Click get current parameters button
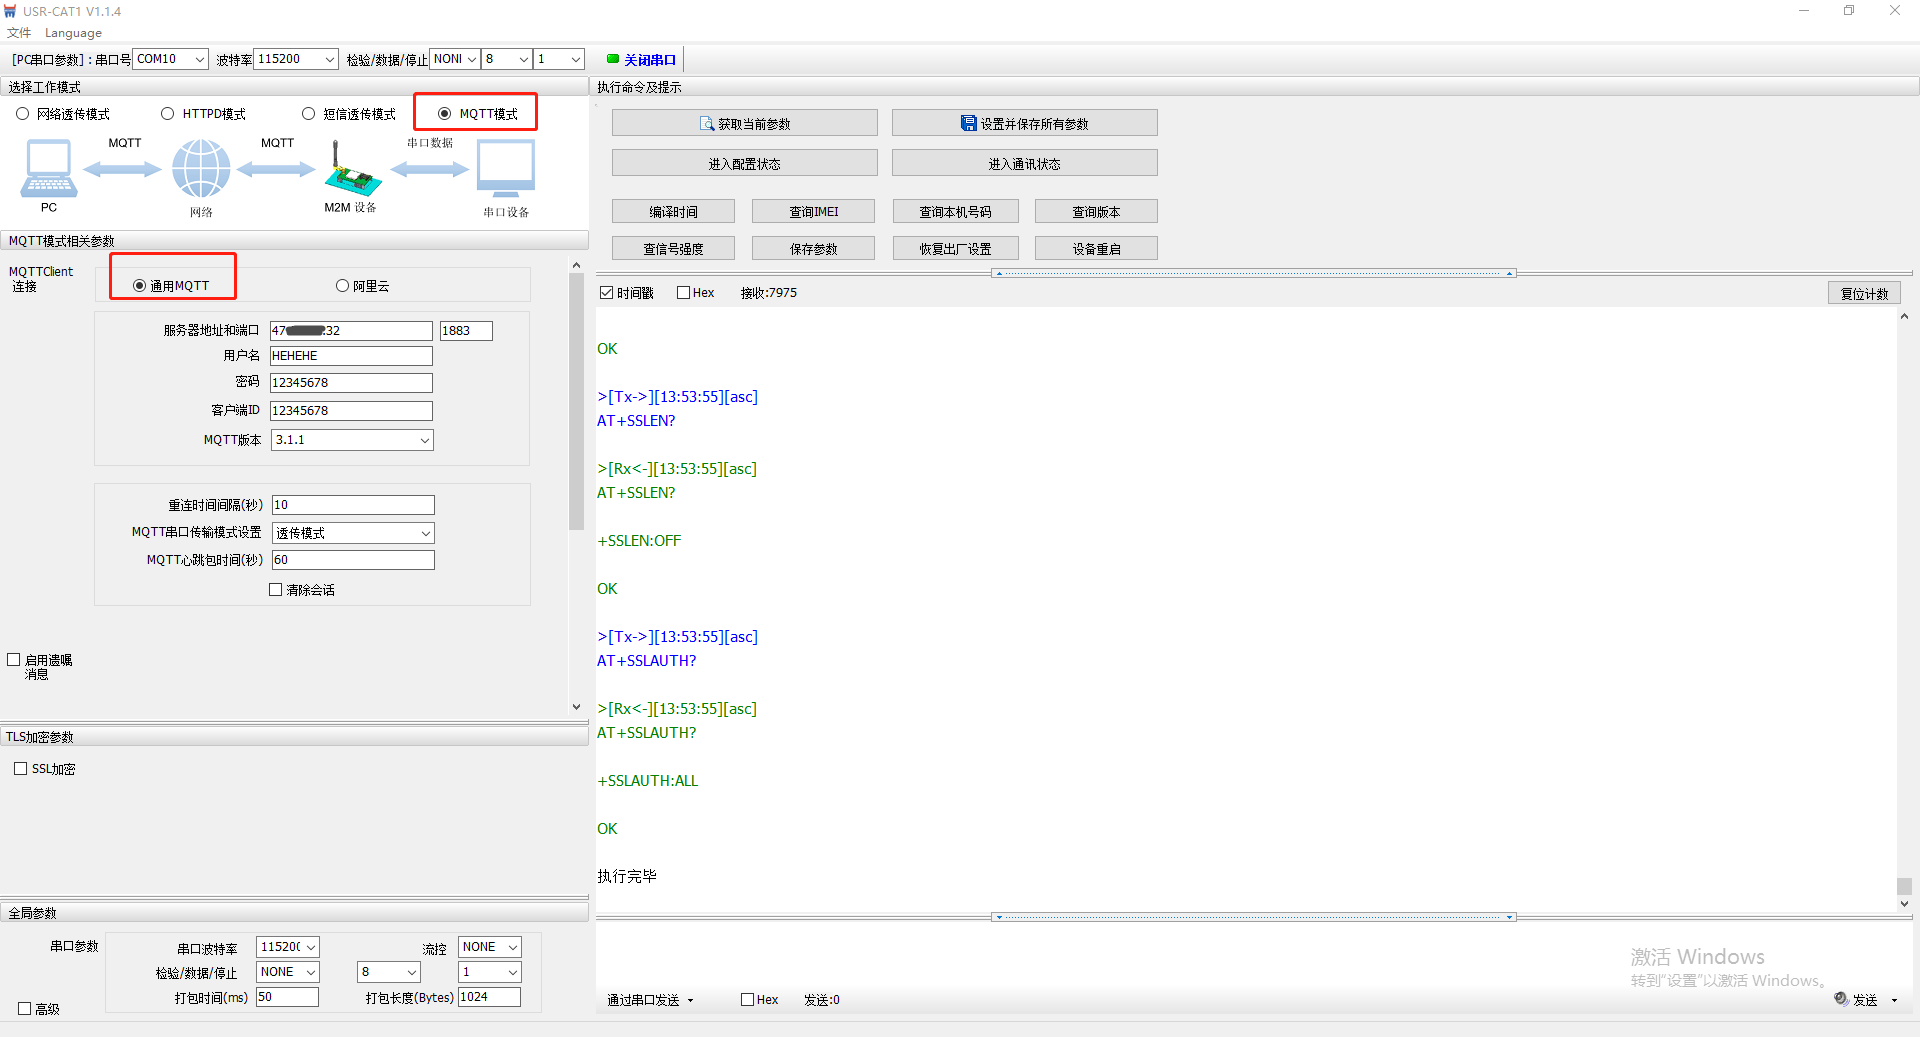The height and width of the screenshot is (1037, 1920). (744, 123)
